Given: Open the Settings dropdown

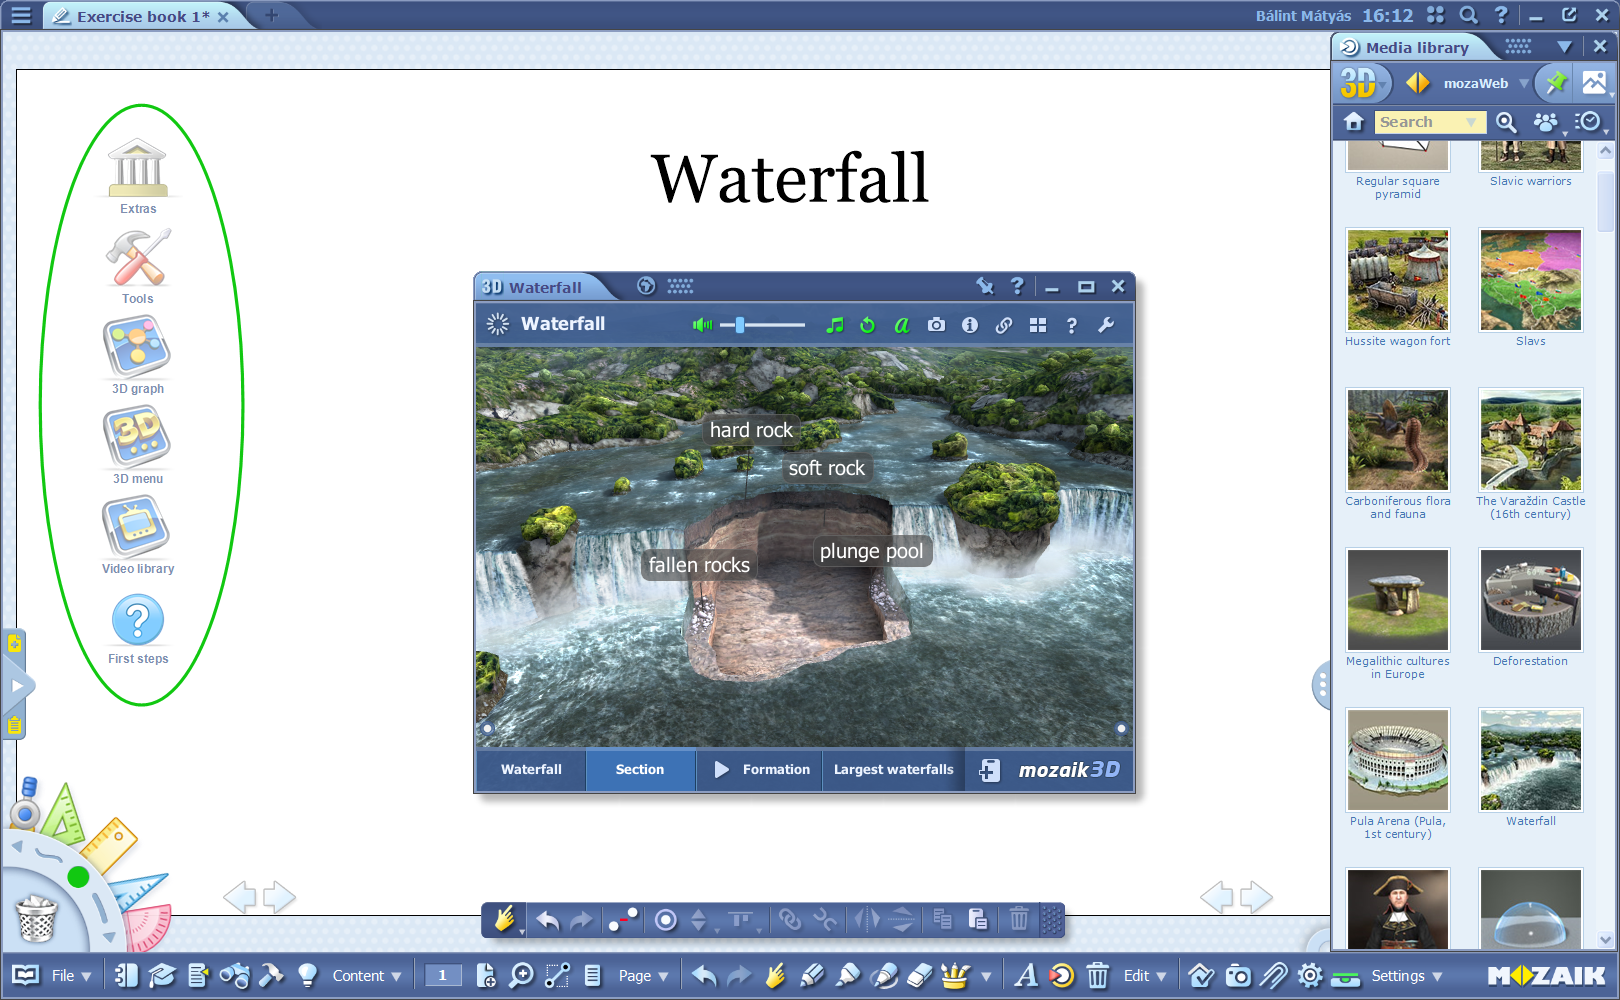Looking at the screenshot, I should pyautogui.click(x=1406, y=975).
